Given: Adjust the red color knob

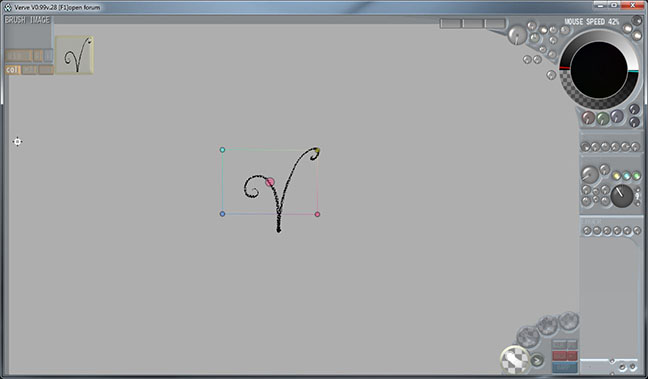Looking at the screenshot, I should pos(588,118).
